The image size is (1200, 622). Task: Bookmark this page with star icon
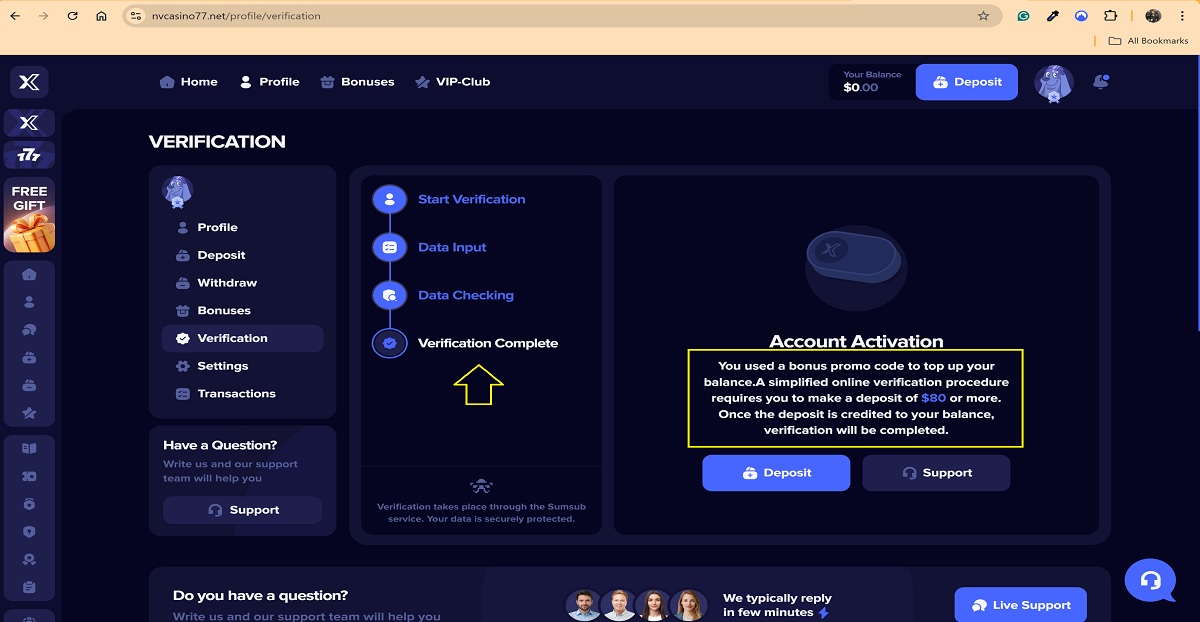pyautogui.click(x=983, y=16)
